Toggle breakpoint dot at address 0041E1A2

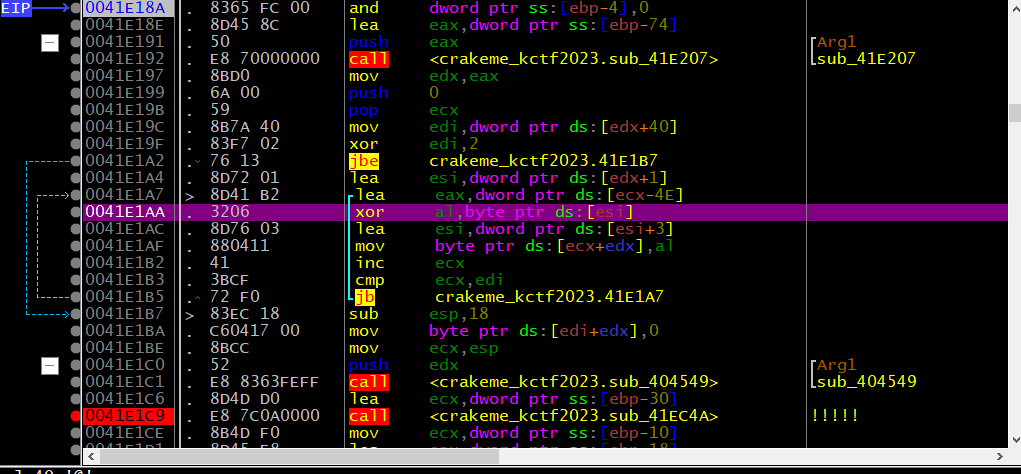(x=76, y=161)
